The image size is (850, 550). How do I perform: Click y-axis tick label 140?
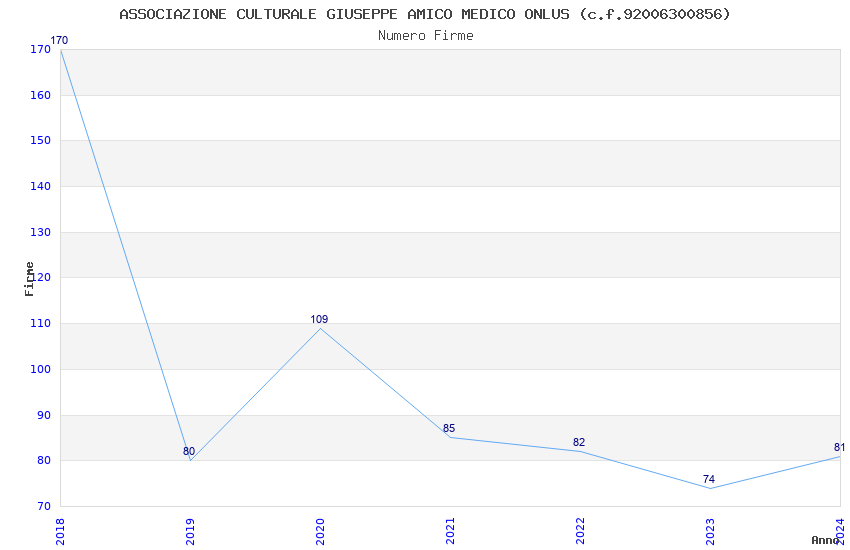(x=41, y=186)
